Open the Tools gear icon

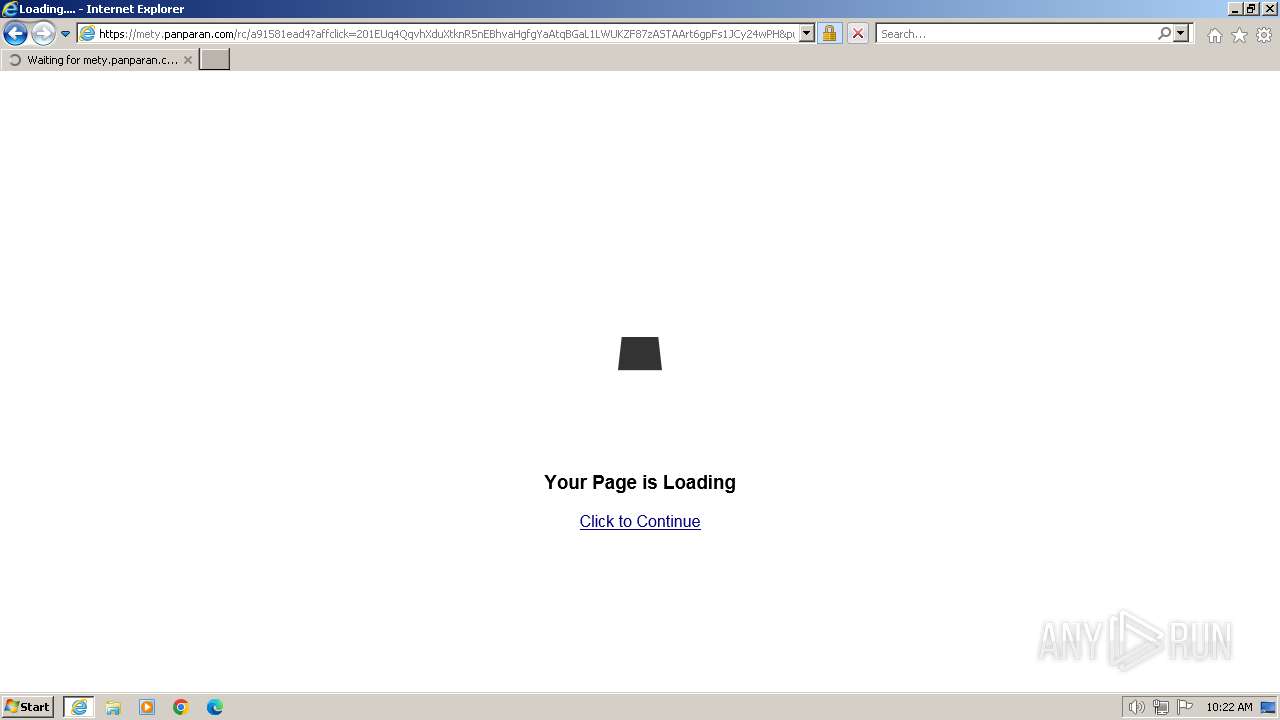click(1264, 35)
